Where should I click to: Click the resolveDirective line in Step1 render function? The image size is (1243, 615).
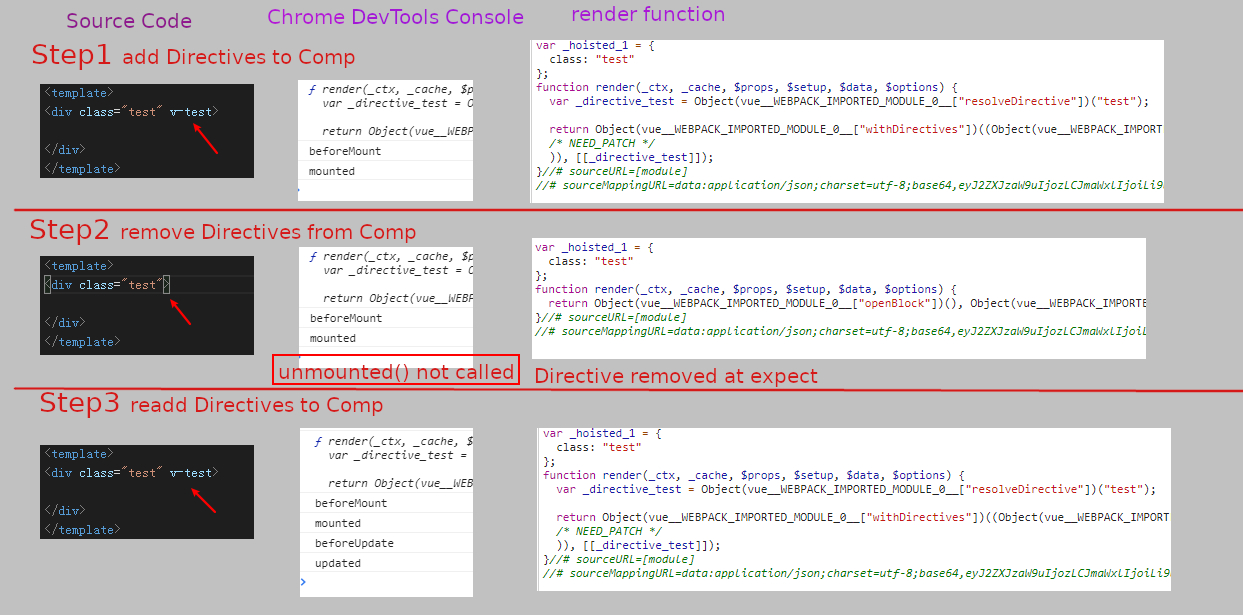(x=849, y=101)
